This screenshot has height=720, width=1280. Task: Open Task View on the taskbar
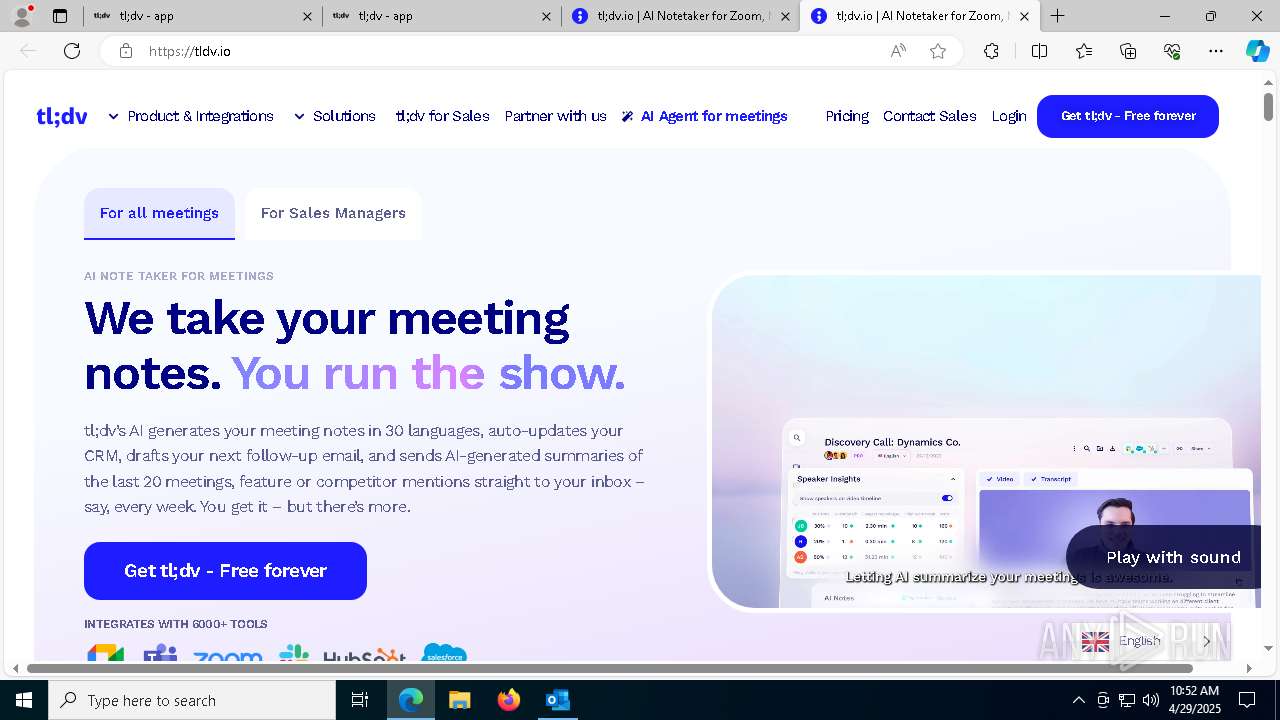coord(360,700)
